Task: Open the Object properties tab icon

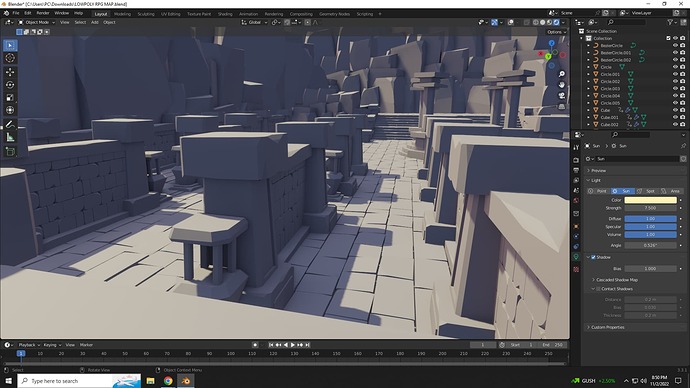Action: tap(576, 227)
